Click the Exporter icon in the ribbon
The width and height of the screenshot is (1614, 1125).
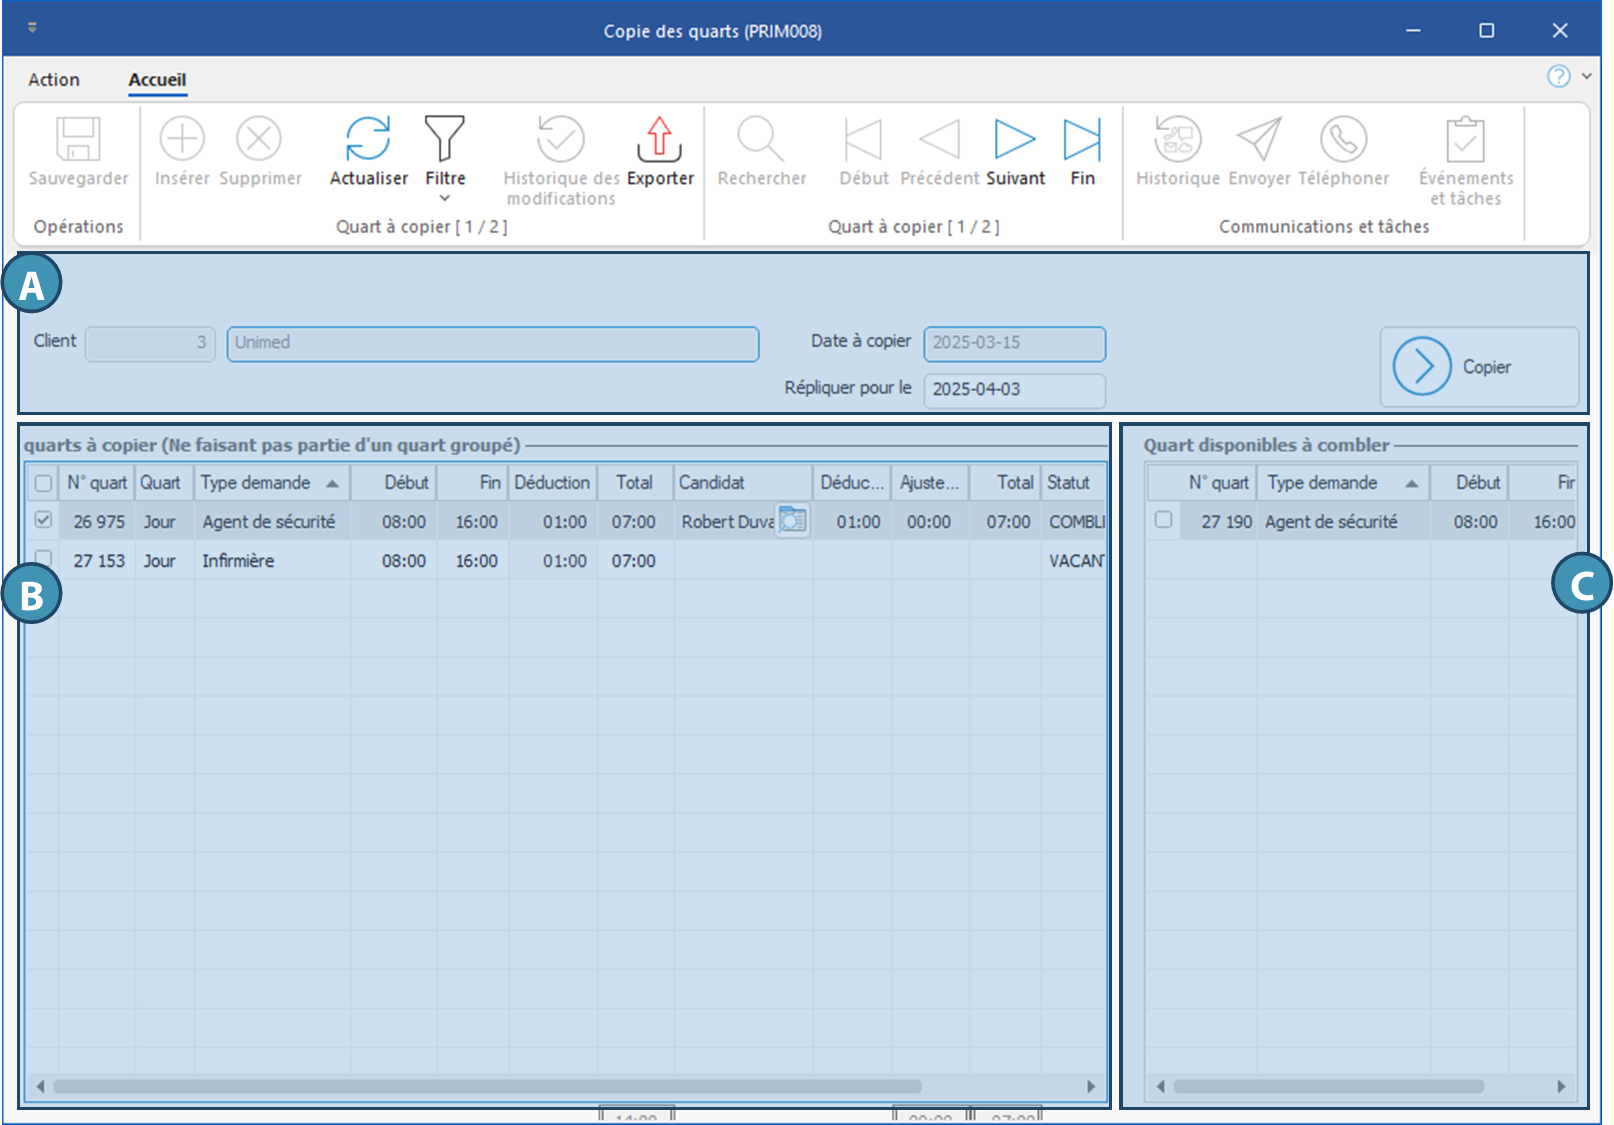point(659,139)
